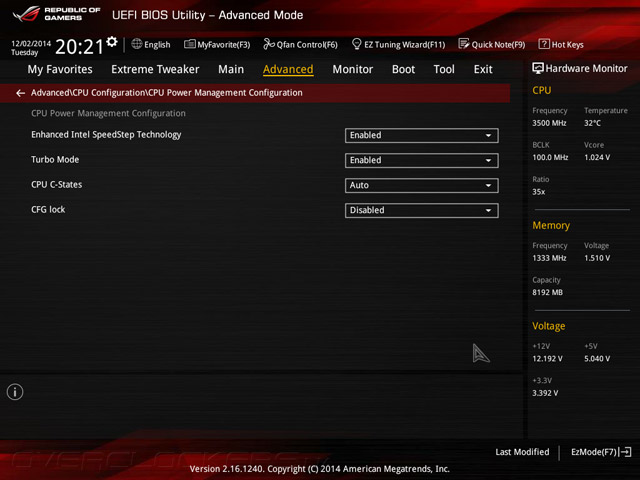Click the Republic of Gamers logo
Screen dimensions: 640x480
pos(56,14)
